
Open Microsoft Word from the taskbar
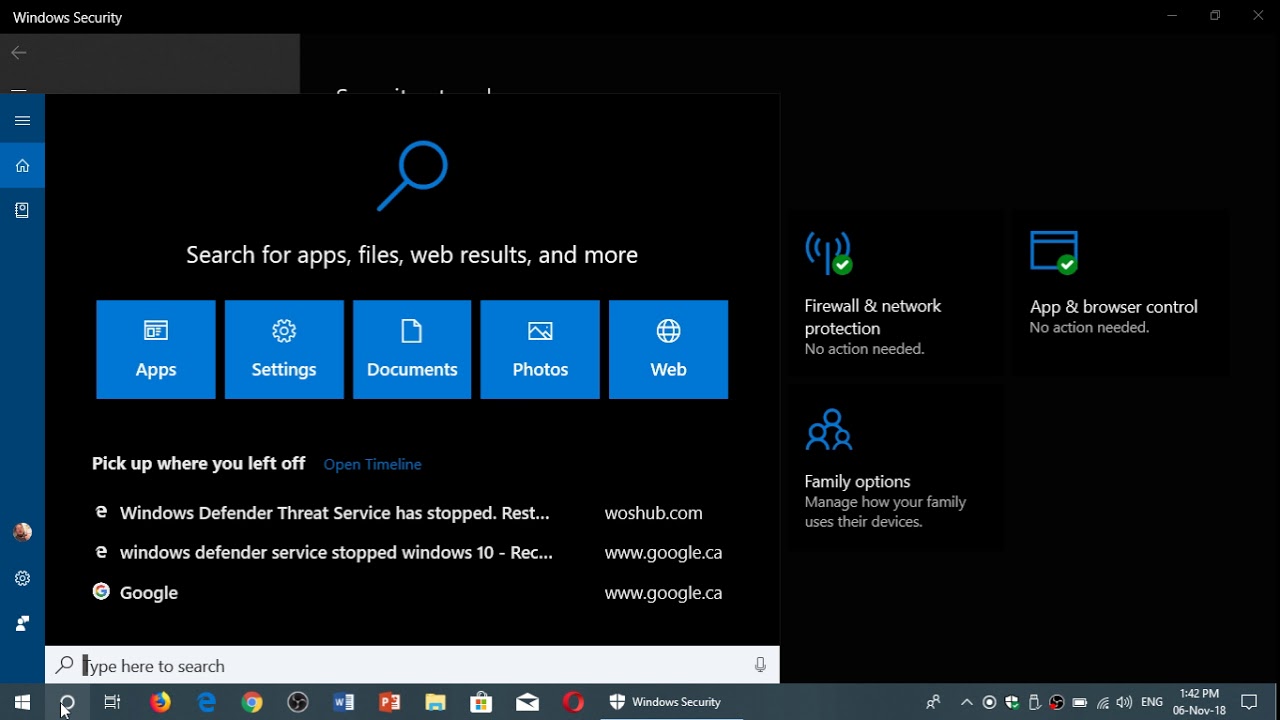(x=344, y=702)
